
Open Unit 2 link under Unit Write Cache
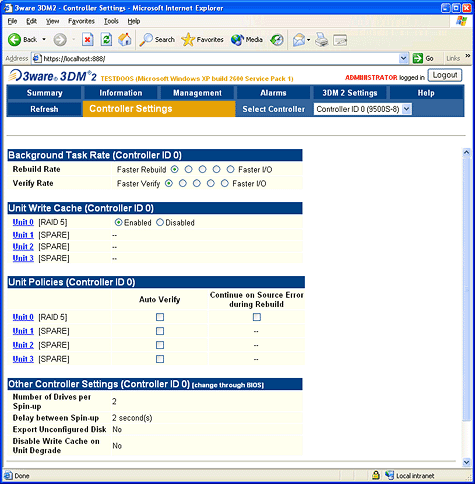click(23, 247)
